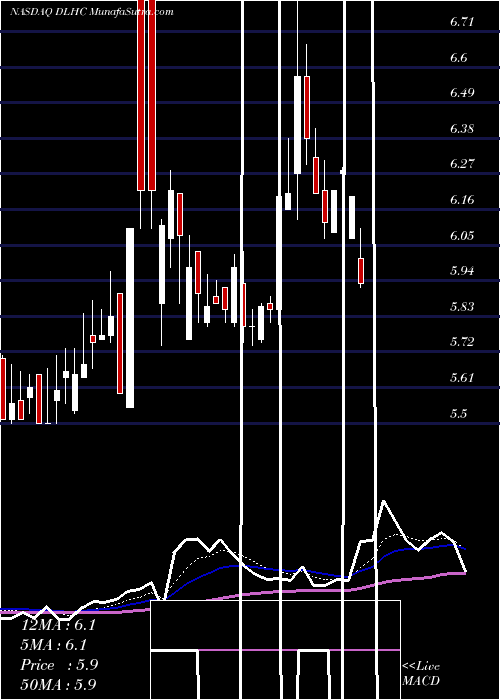Click the 6.27 price axis label
The image size is (500, 700).
(x=462, y=163)
